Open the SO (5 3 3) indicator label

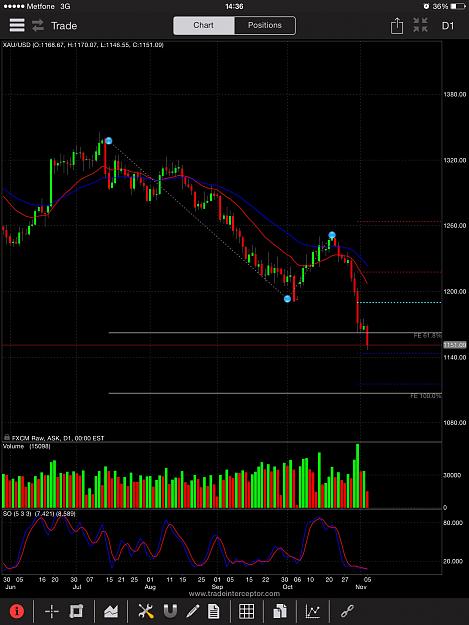pyautogui.click(x=39, y=514)
